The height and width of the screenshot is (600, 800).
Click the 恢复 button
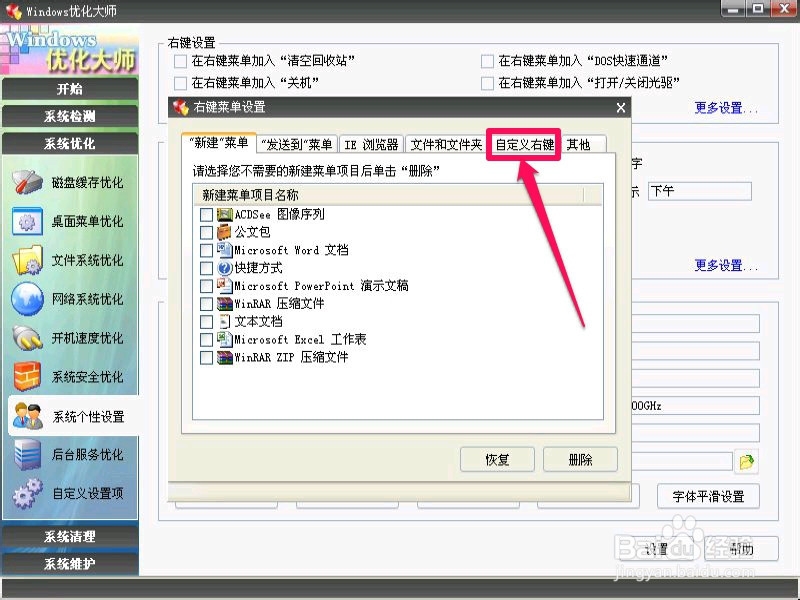[x=497, y=460]
